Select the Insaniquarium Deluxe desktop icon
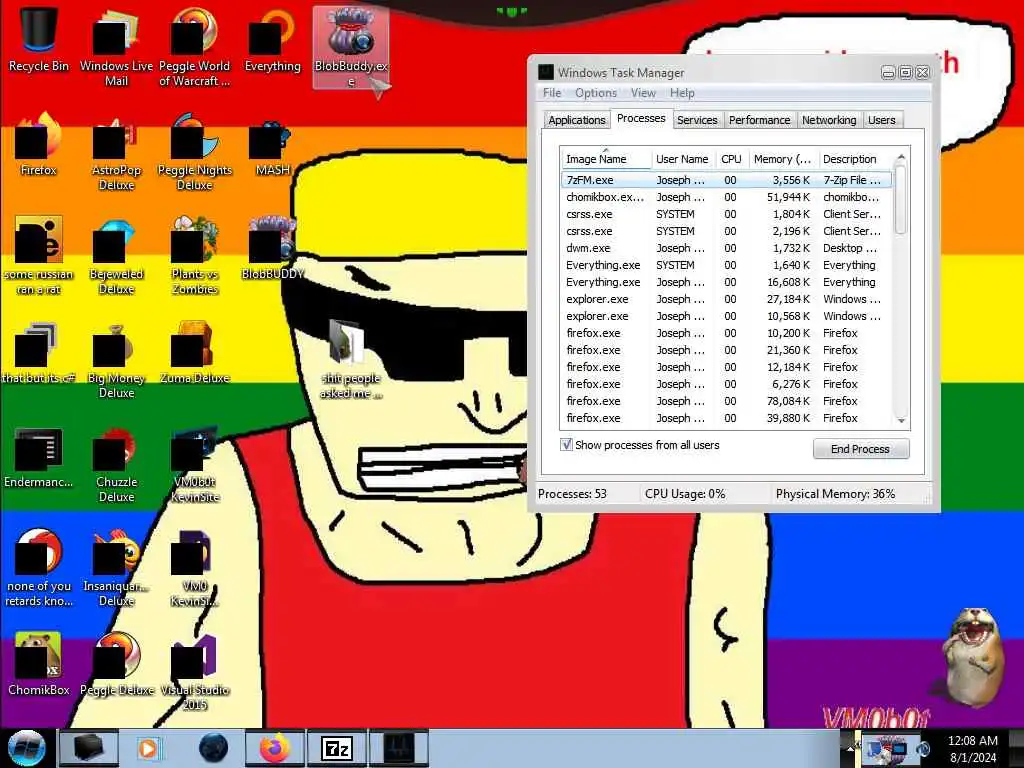Screen dimensions: 1024x768 [116, 568]
